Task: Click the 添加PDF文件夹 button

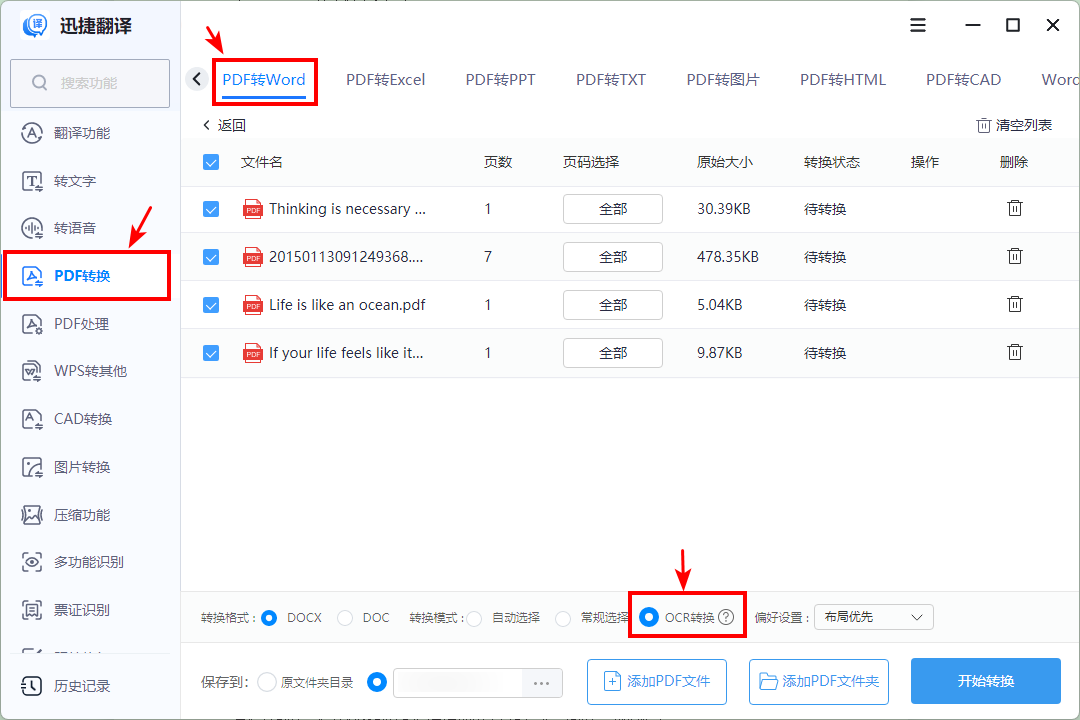Action: click(x=819, y=681)
